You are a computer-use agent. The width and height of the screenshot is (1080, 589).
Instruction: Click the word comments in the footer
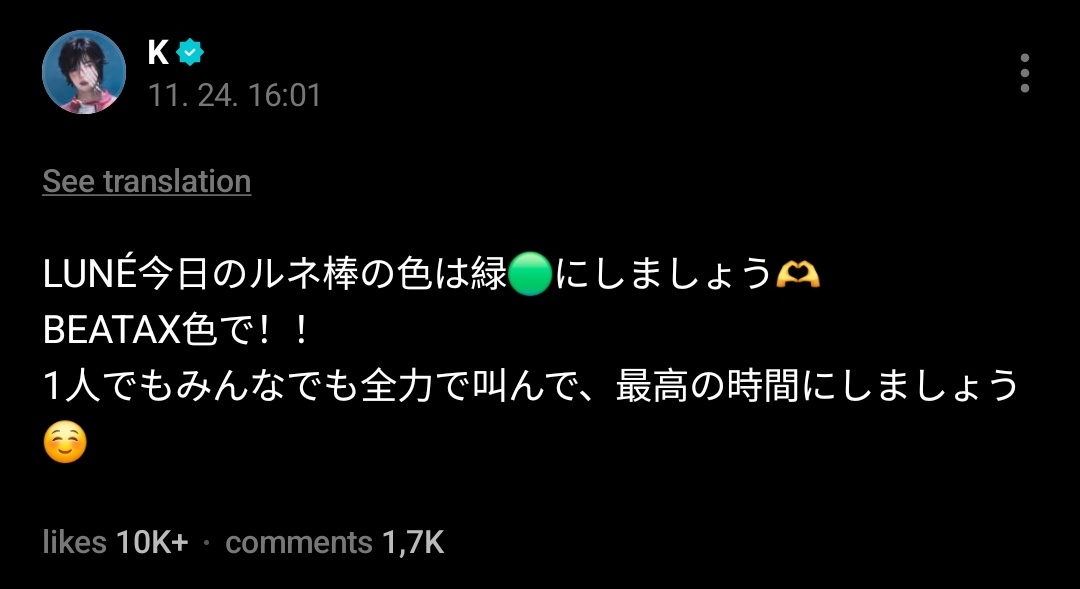[299, 542]
